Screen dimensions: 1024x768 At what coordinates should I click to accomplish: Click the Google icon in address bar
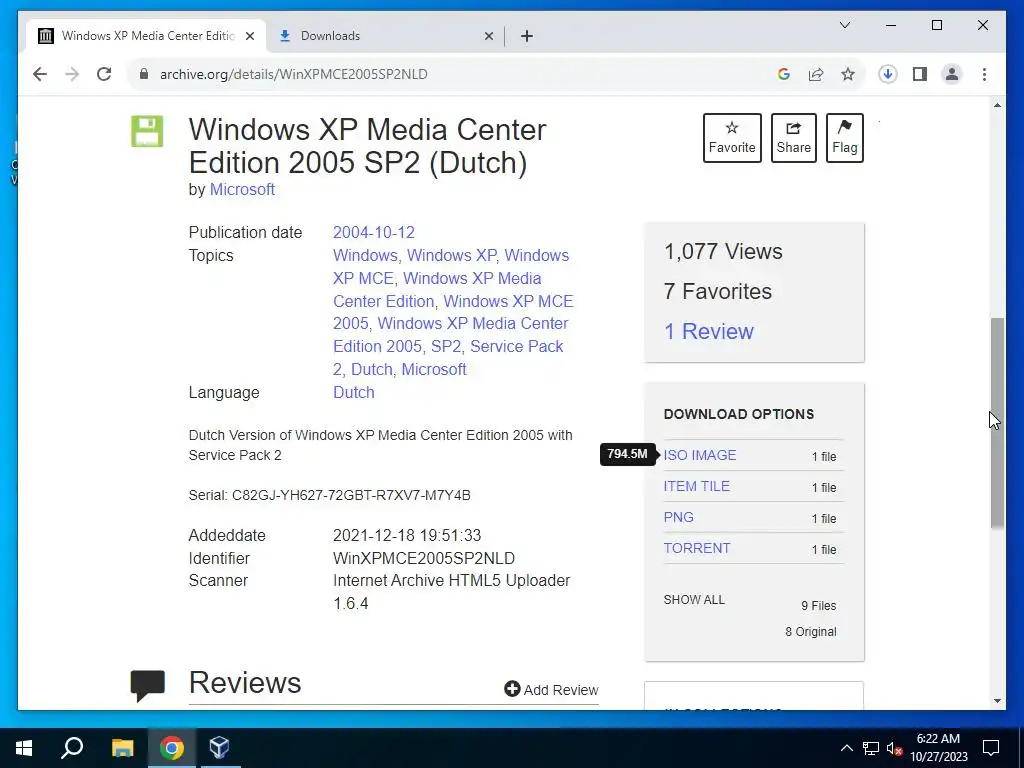coord(784,74)
